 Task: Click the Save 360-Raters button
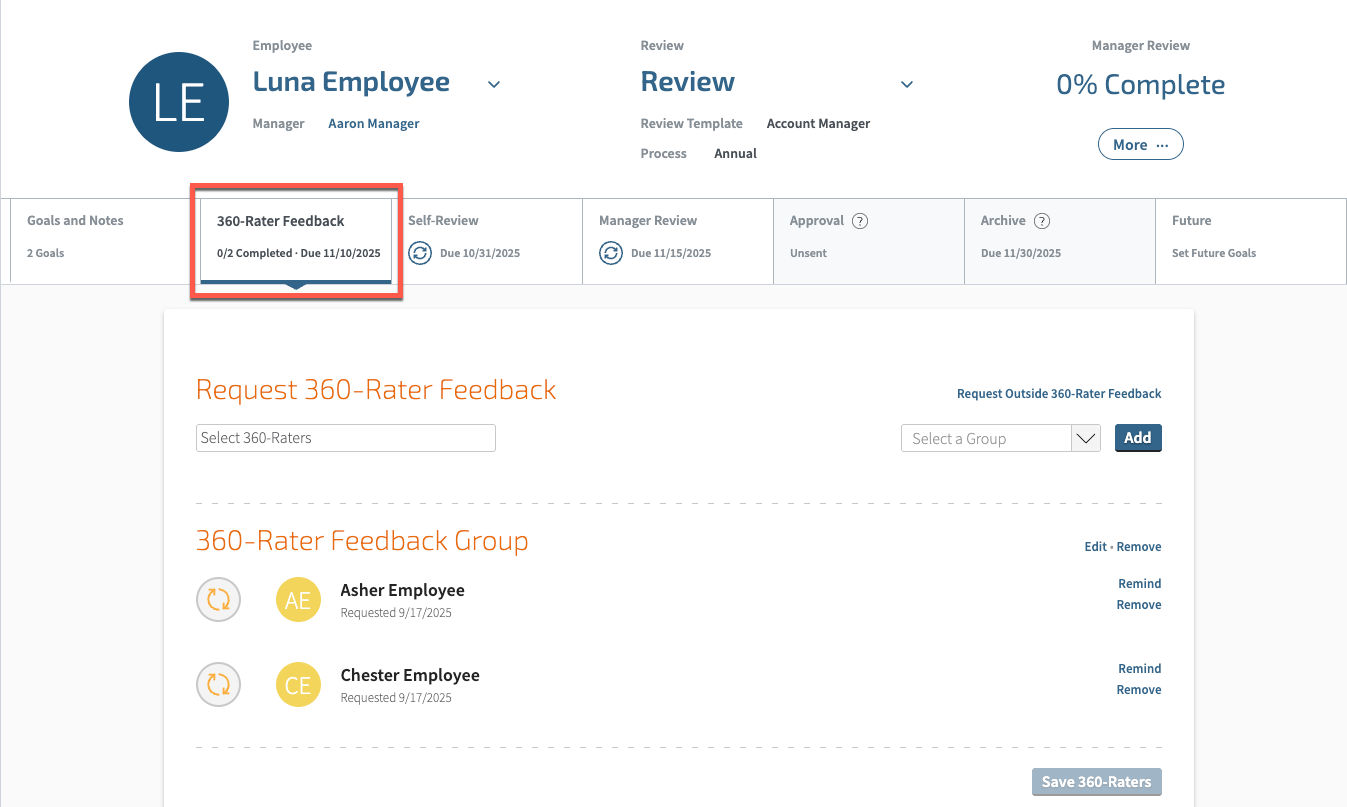tap(1096, 782)
